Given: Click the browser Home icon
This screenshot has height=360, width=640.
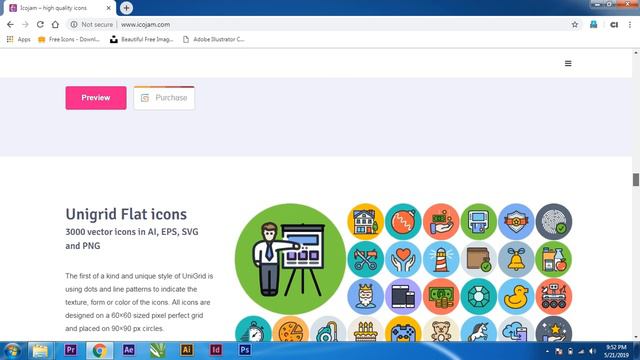Looking at the screenshot, I should [x=55, y=24].
